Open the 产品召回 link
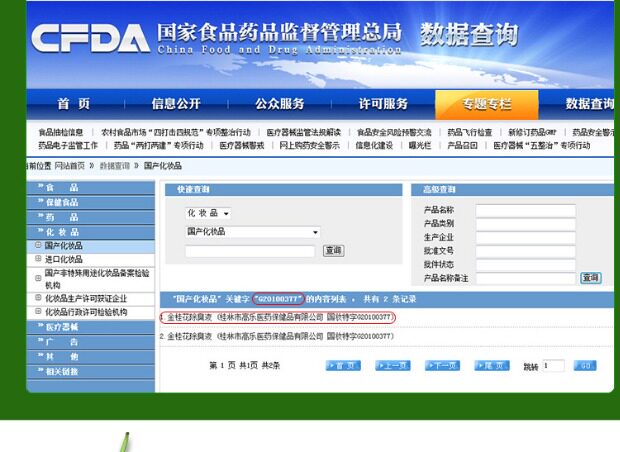This screenshot has width=620, height=452. [x=462, y=146]
